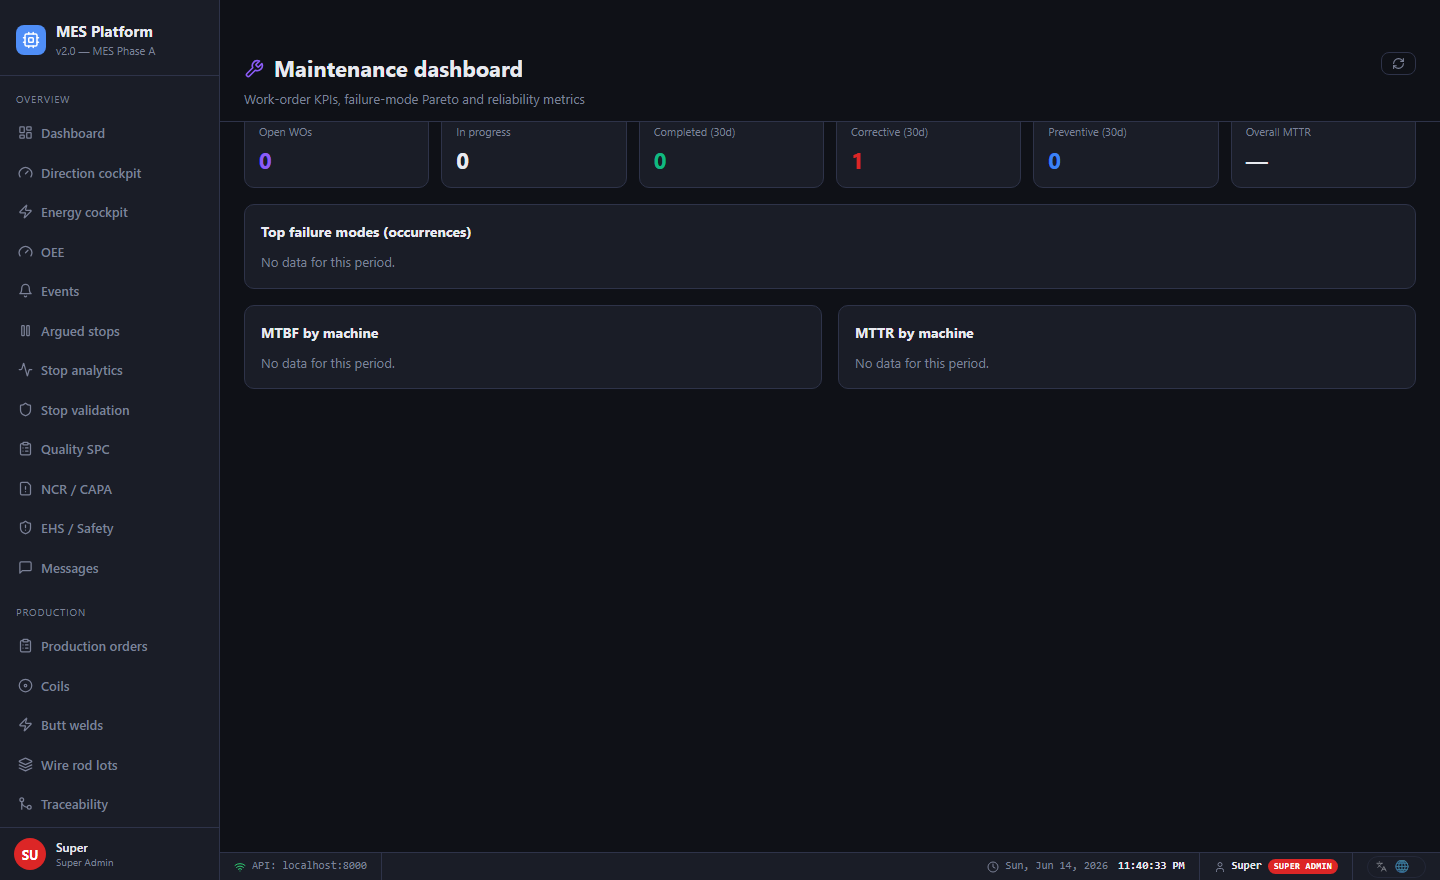The width and height of the screenshot is (1440, 880).
Task: Click the Wire rod lots layers icon
Action: [25, 765]
